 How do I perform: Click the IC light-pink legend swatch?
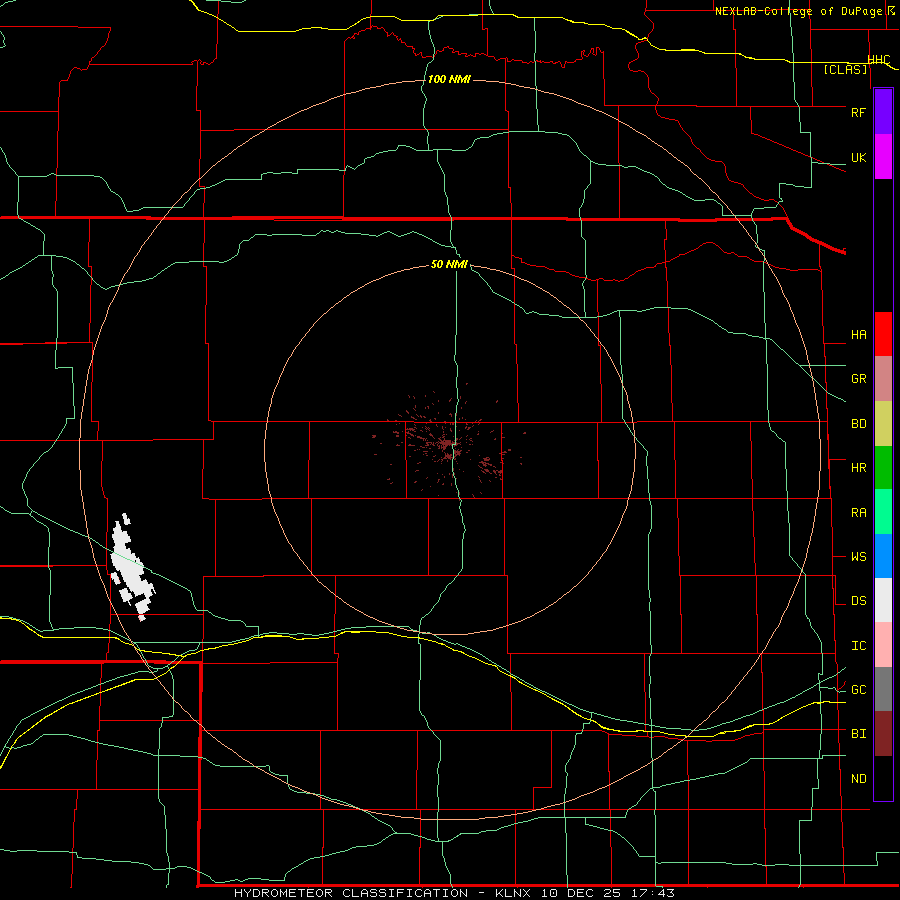tap(883, 645)
